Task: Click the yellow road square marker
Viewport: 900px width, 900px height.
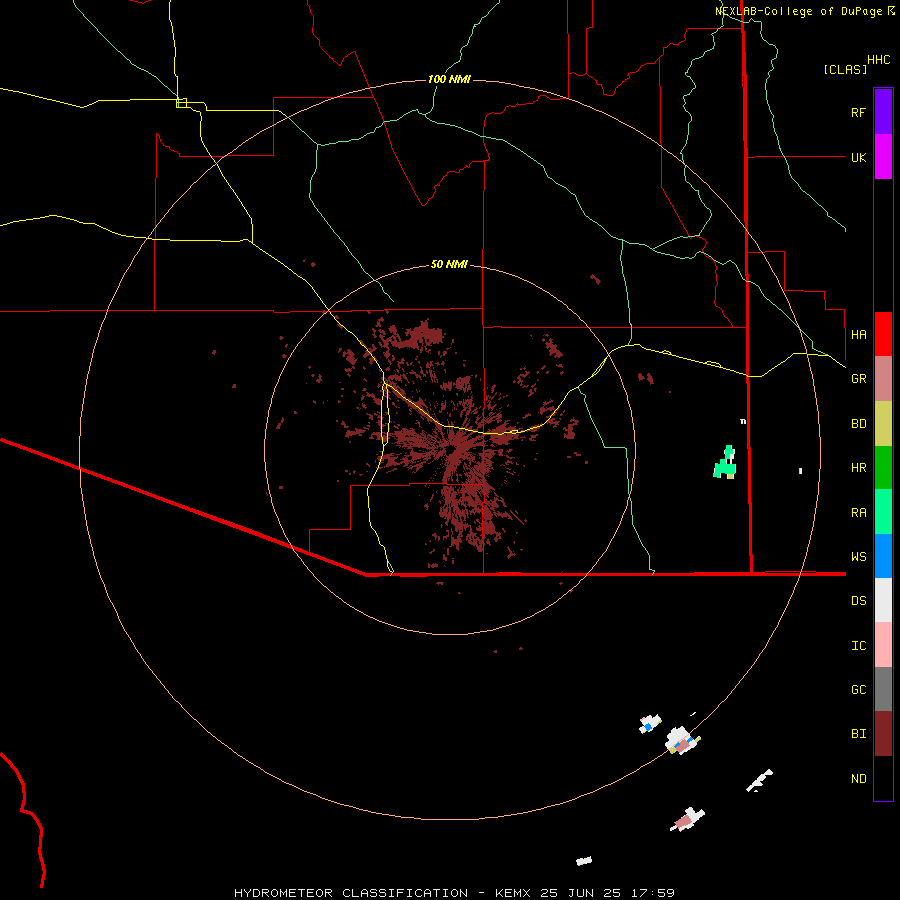Action: (x=181, y=103)
